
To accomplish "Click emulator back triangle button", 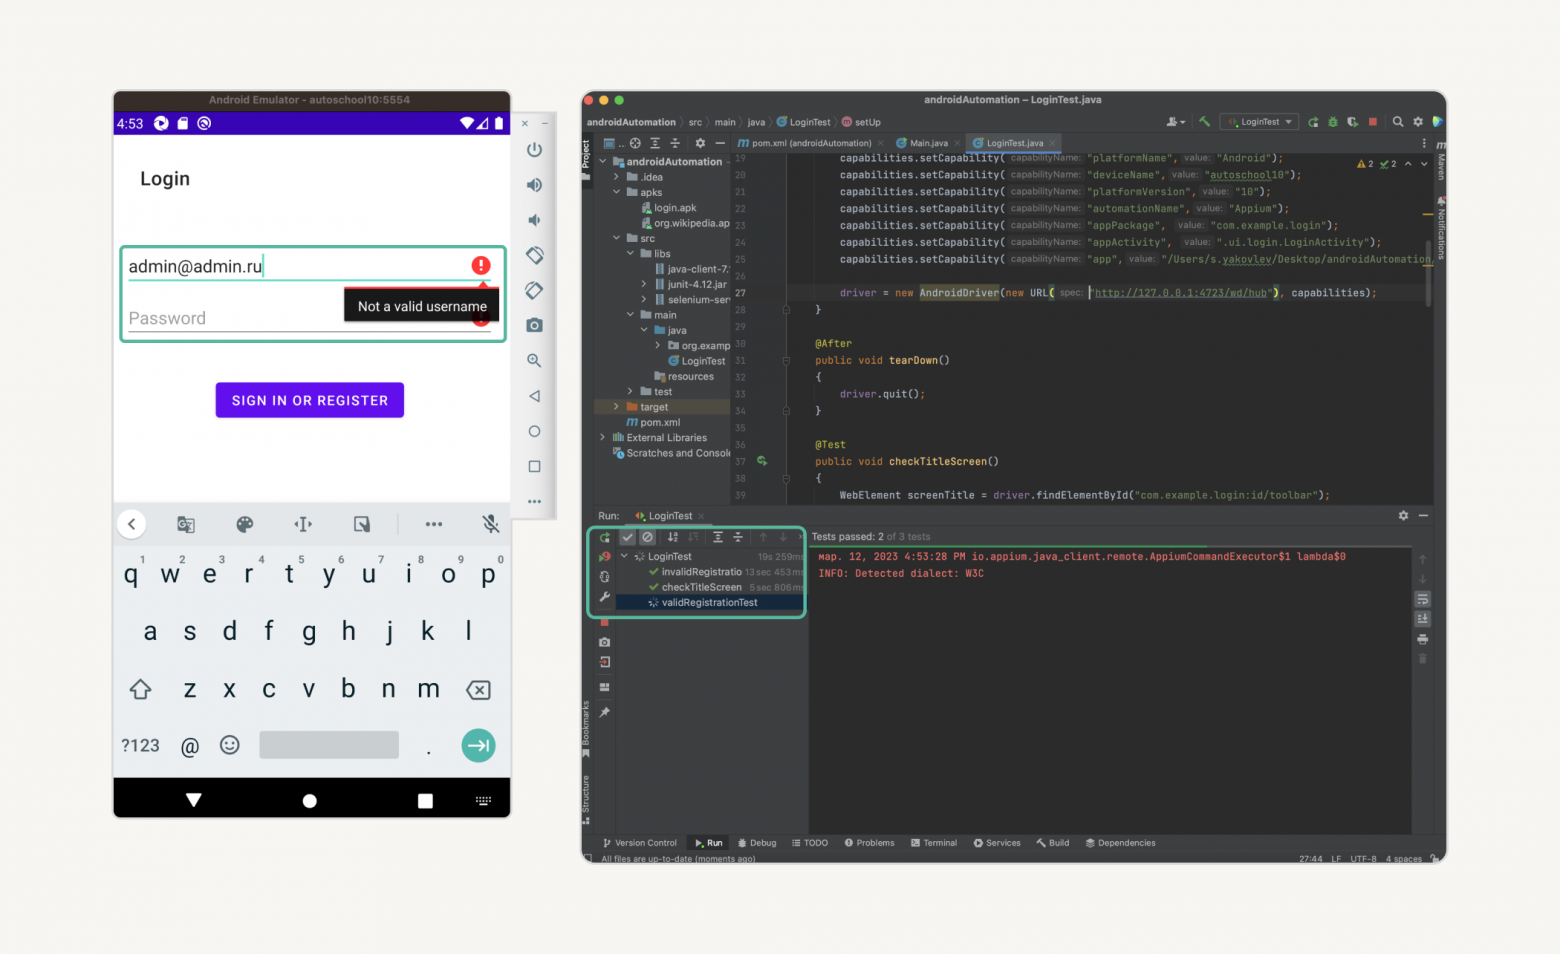I will pyautogui.click(x=534, y=396).
